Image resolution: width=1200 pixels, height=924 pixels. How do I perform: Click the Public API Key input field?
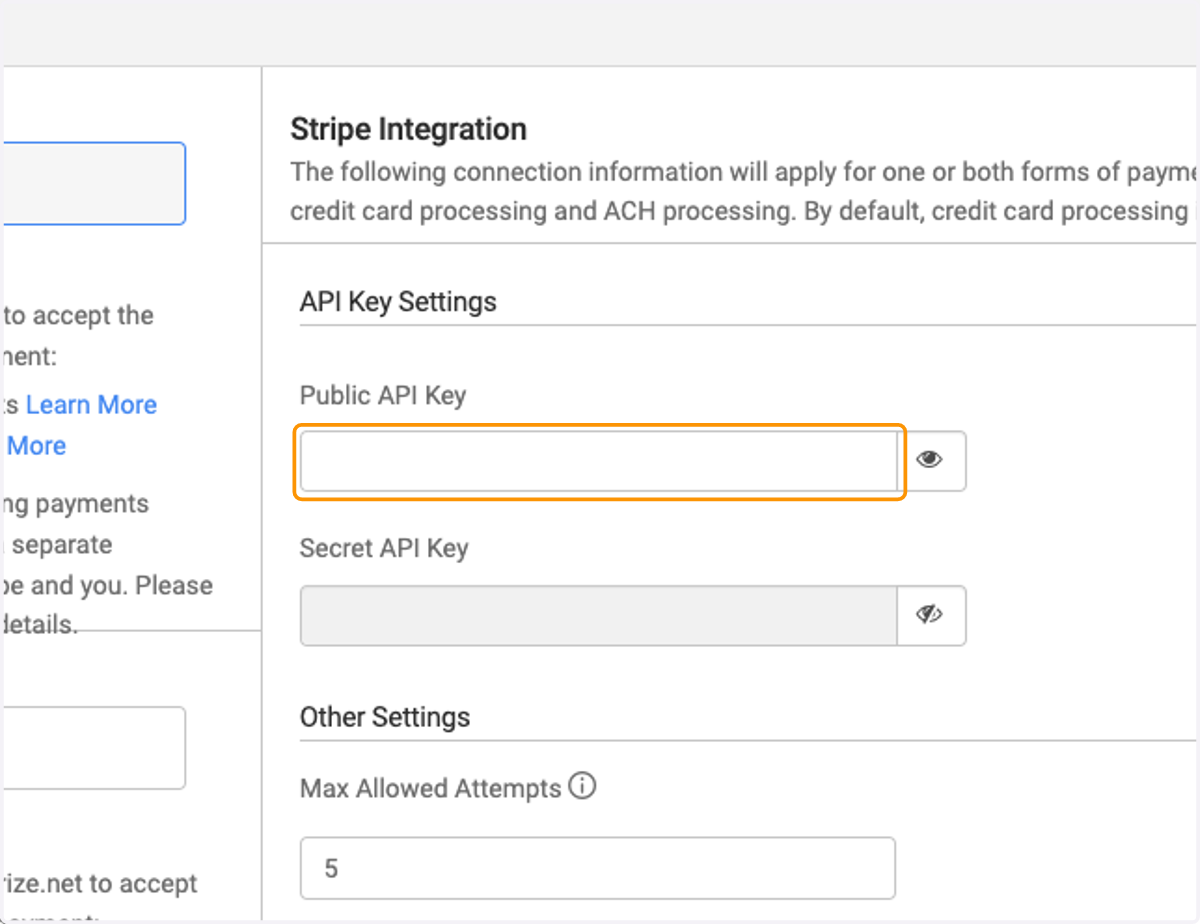599,461
